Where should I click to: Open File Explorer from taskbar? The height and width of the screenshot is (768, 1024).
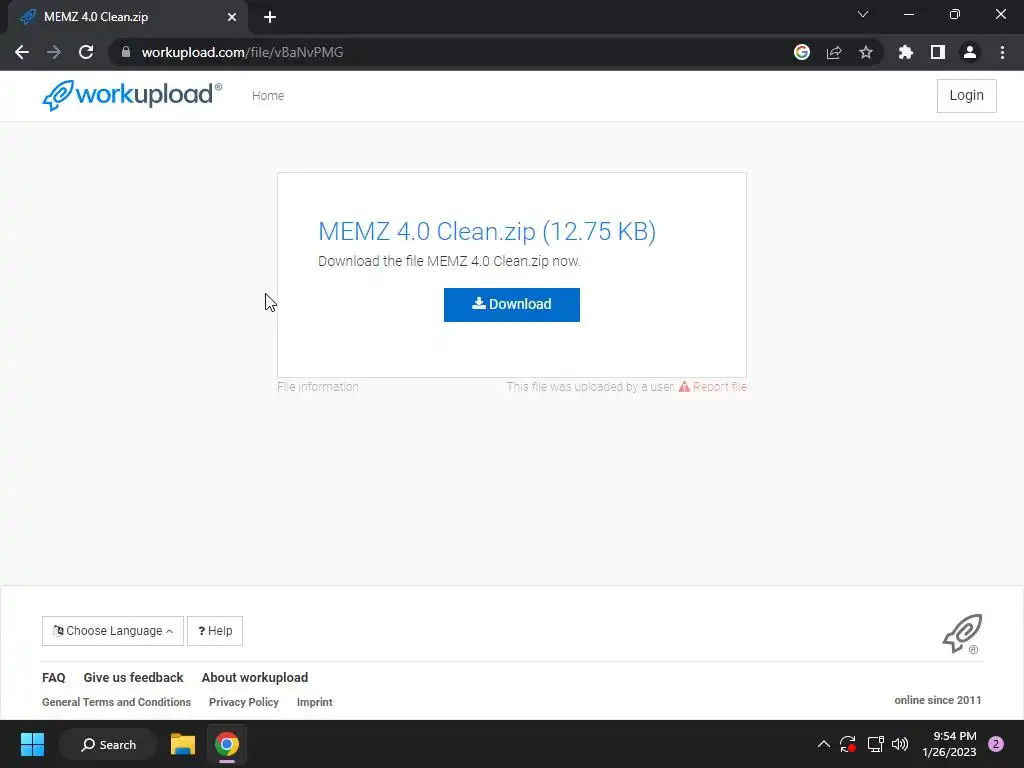(183, 744)
